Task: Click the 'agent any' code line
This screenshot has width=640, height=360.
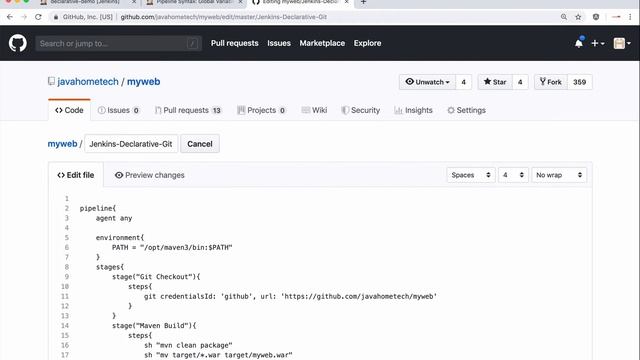Action: click(x=114, y=218)
